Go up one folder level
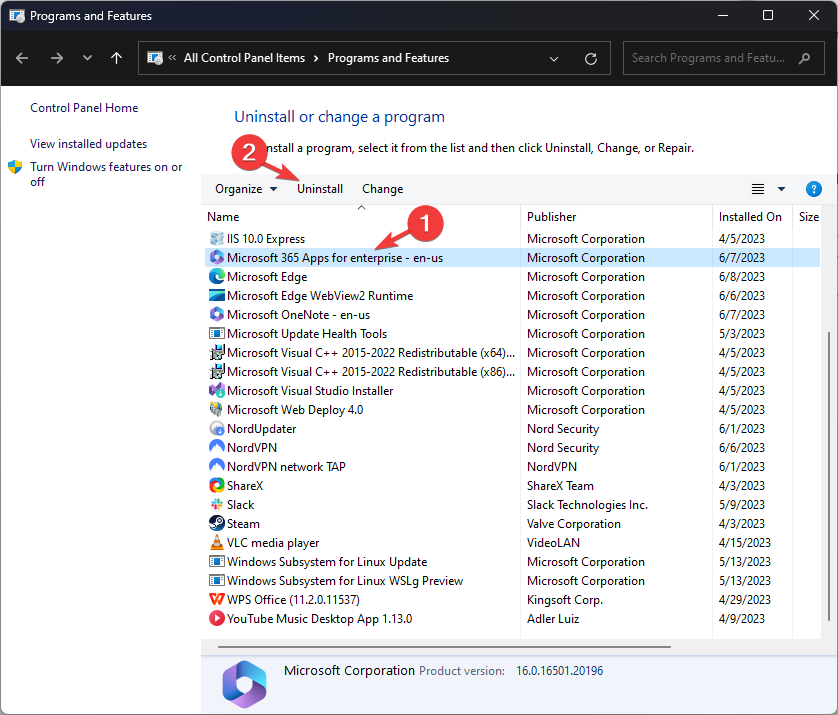The height and width of the screenshot is (715, 838). tap(117, 58)
